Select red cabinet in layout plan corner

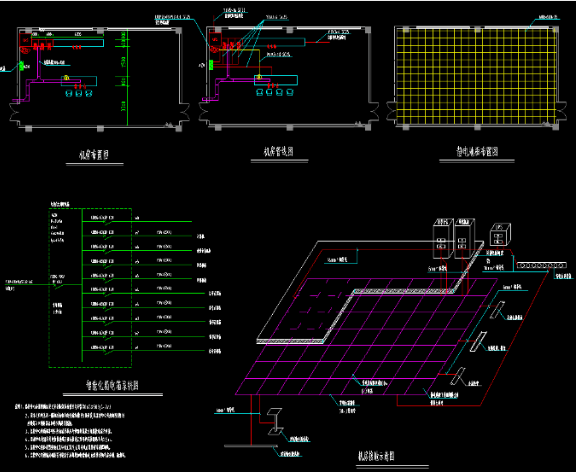click(x=26, y=39)
